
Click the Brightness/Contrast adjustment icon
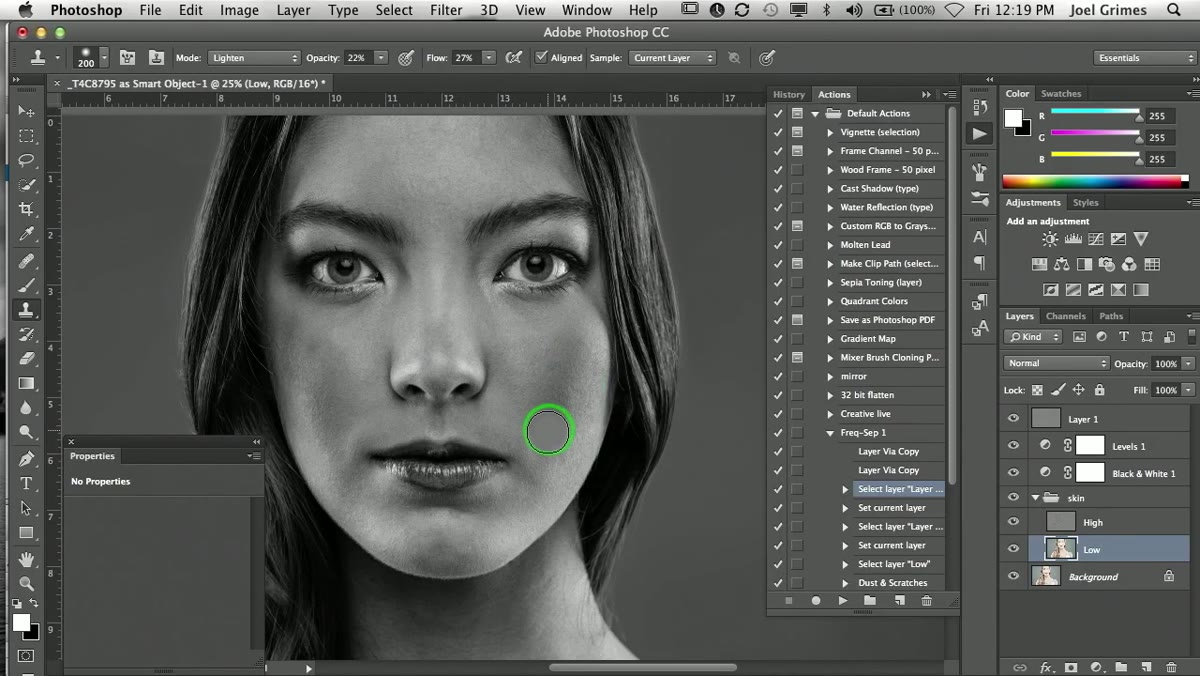(x=1050, y=239)
